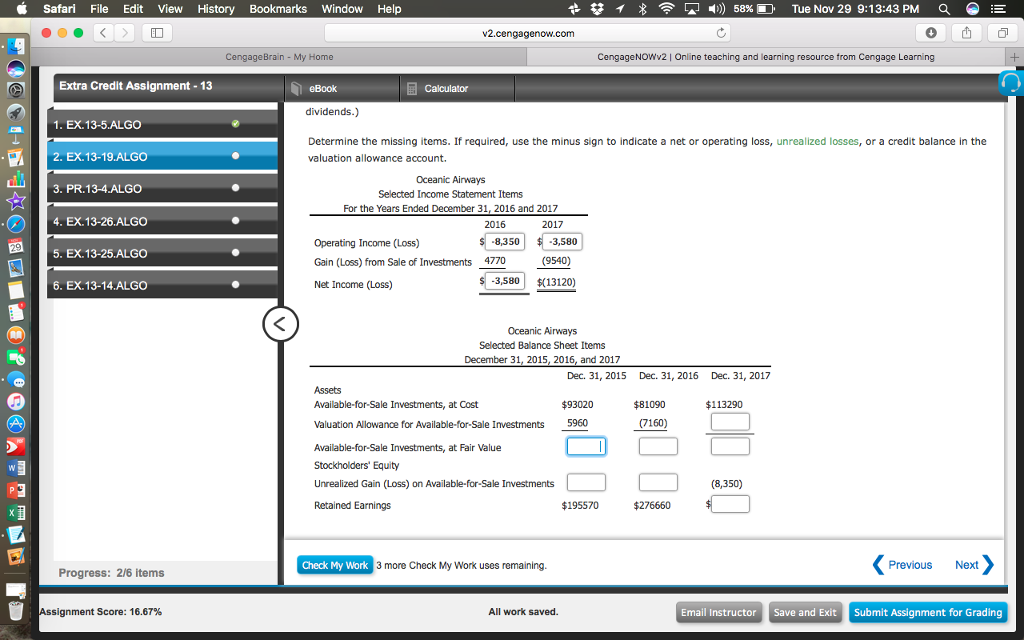
Task: Click the Safari back navigation arrow
Action: coord(103,32)
